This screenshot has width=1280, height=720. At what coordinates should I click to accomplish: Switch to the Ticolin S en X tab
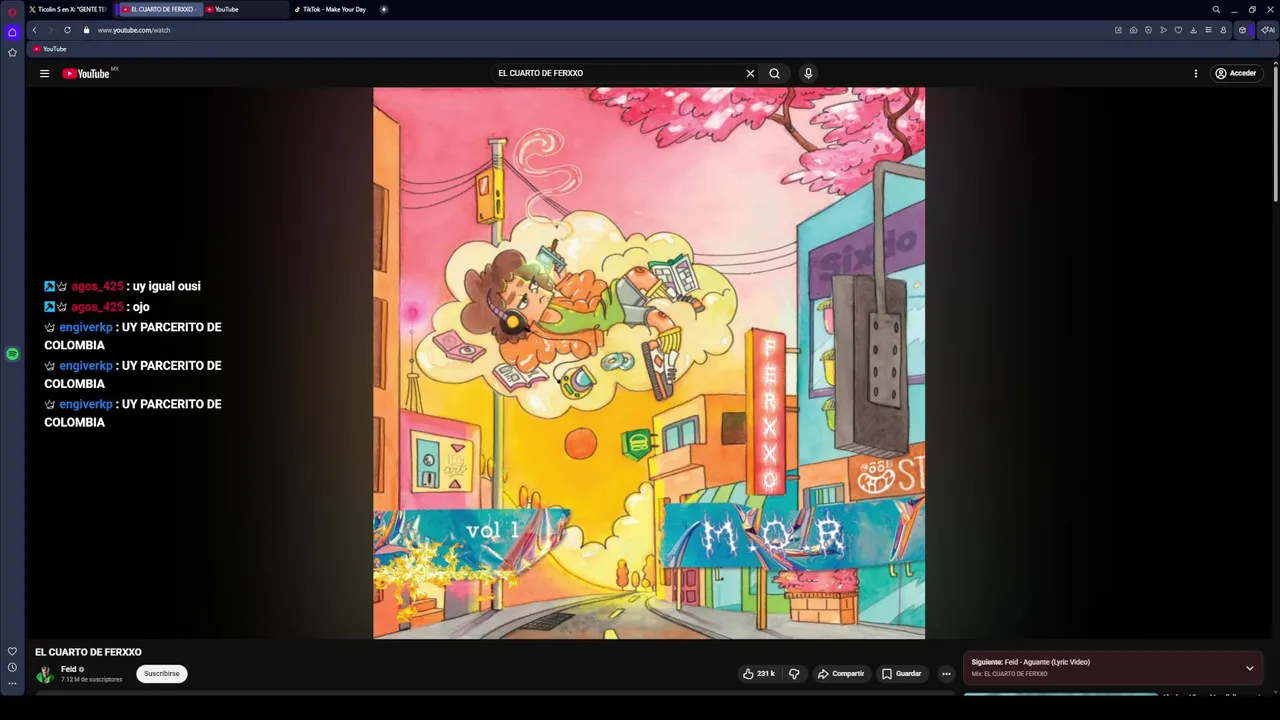click(68, 9)
